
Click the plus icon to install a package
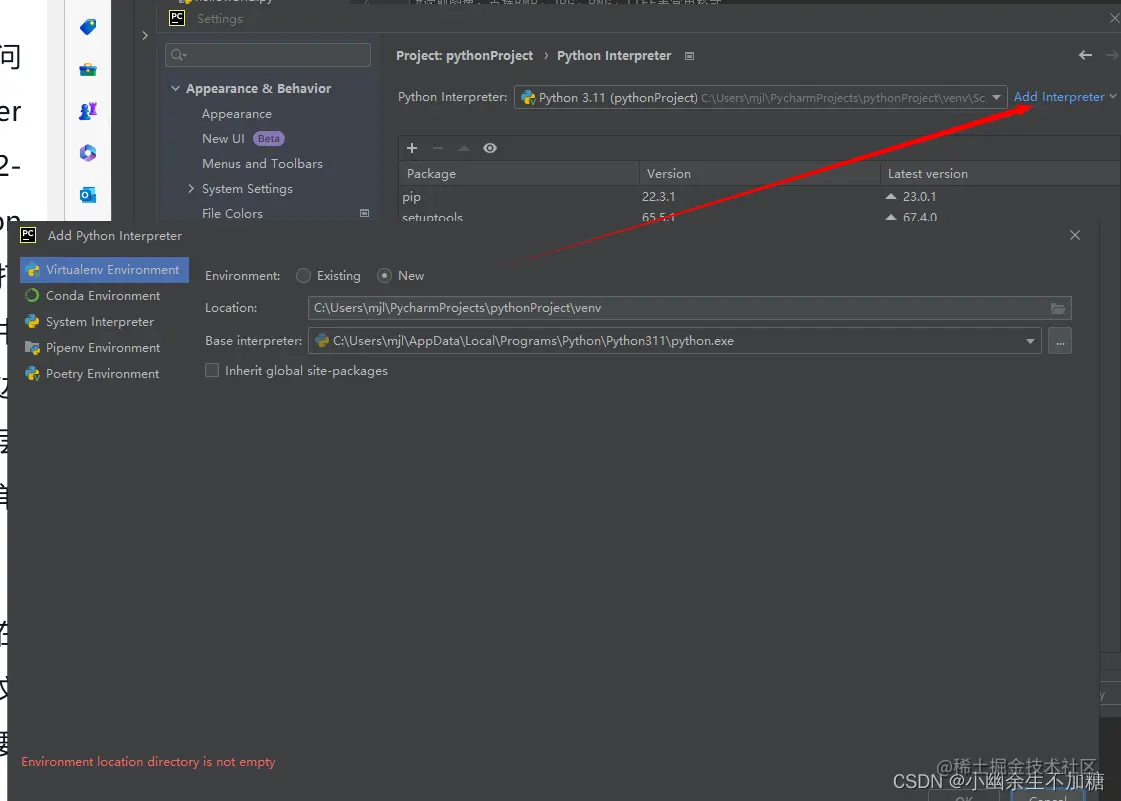click(x=412, y=148)
